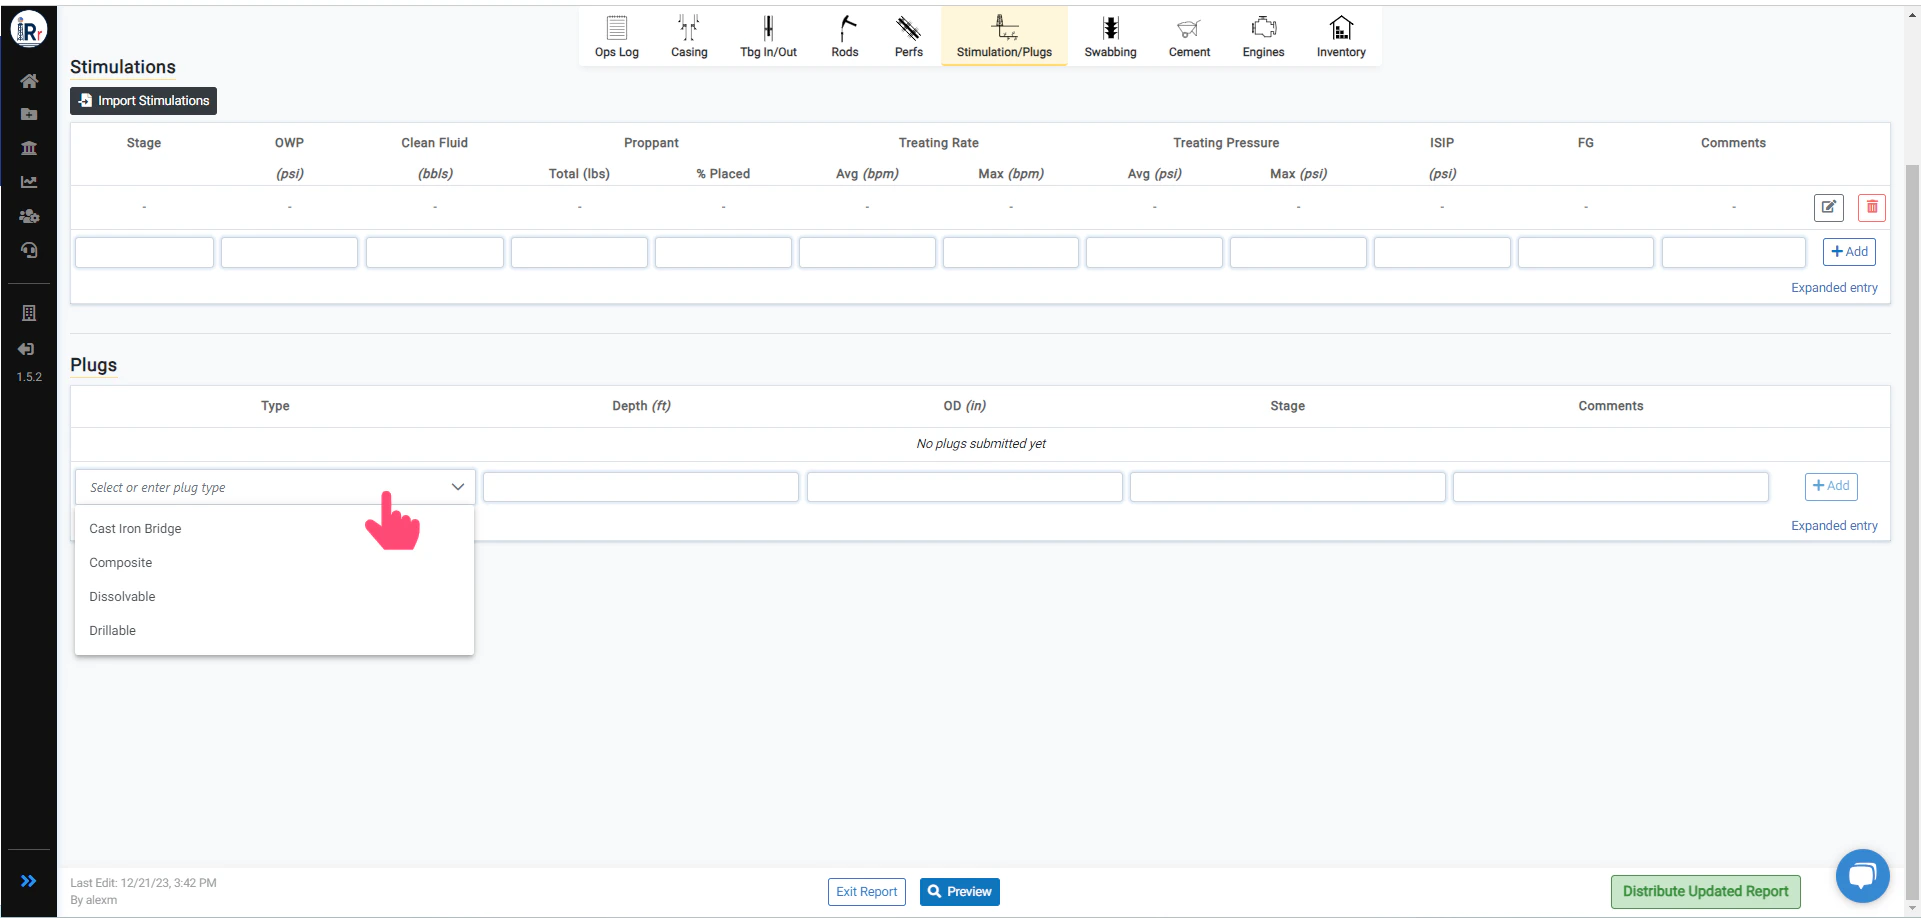The image size is (1921, 918).
Task: Focus the % Placed input field
Action: (723, 252)
